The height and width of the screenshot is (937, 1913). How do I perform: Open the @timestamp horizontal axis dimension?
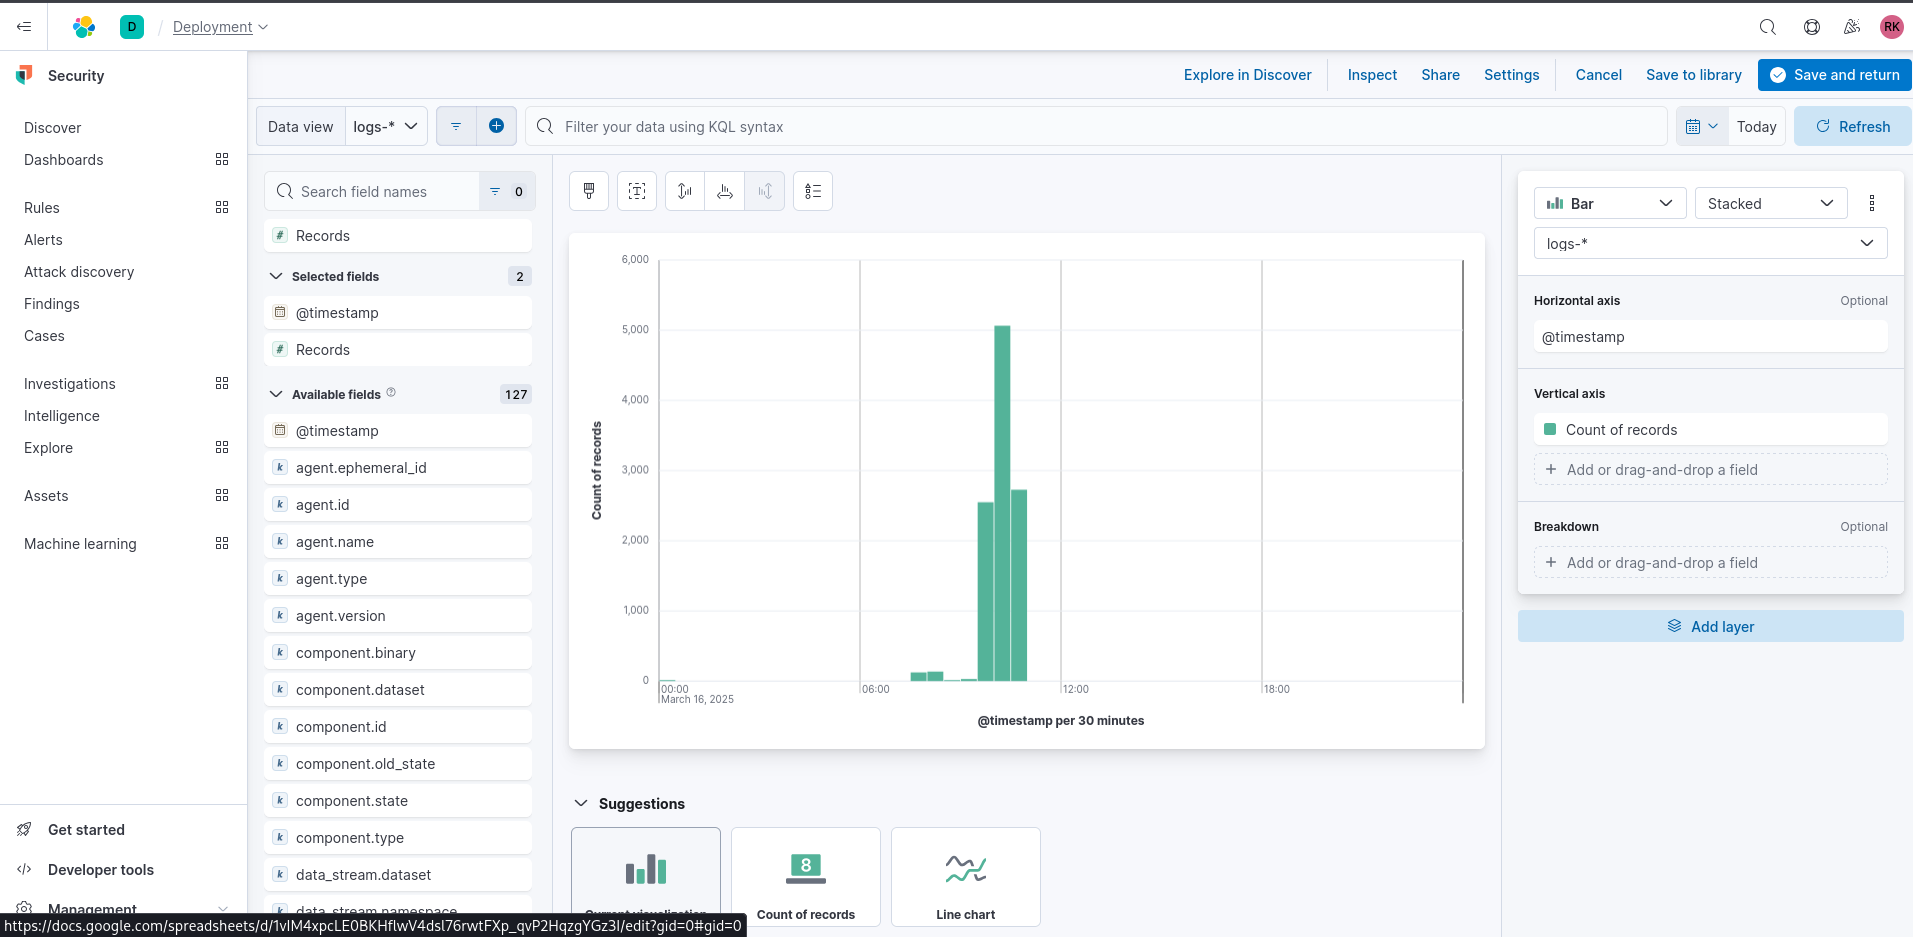[x=1710, y=336]
